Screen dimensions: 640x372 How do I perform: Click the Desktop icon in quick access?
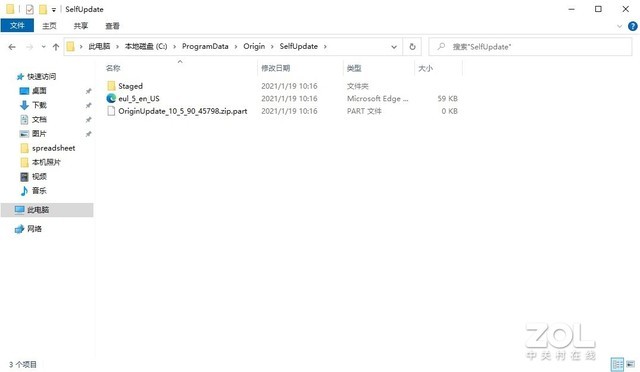24,91
